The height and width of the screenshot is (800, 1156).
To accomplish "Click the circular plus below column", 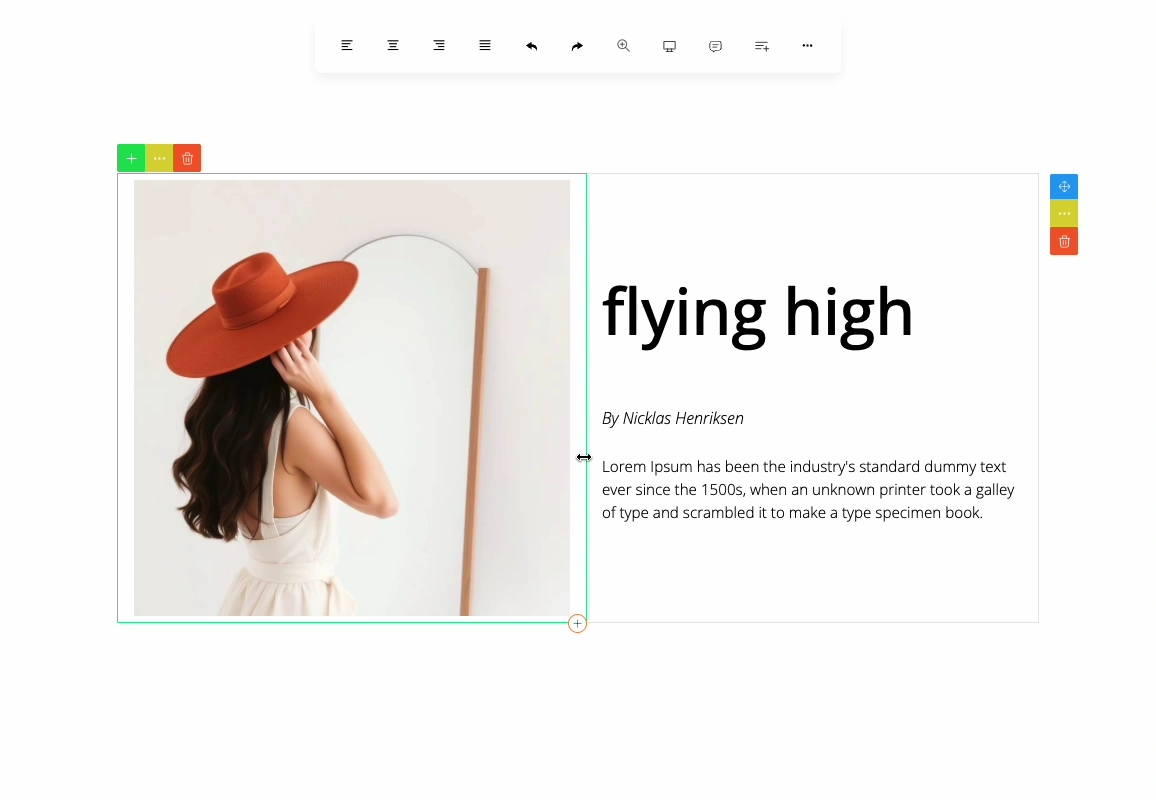I will 577,624.
